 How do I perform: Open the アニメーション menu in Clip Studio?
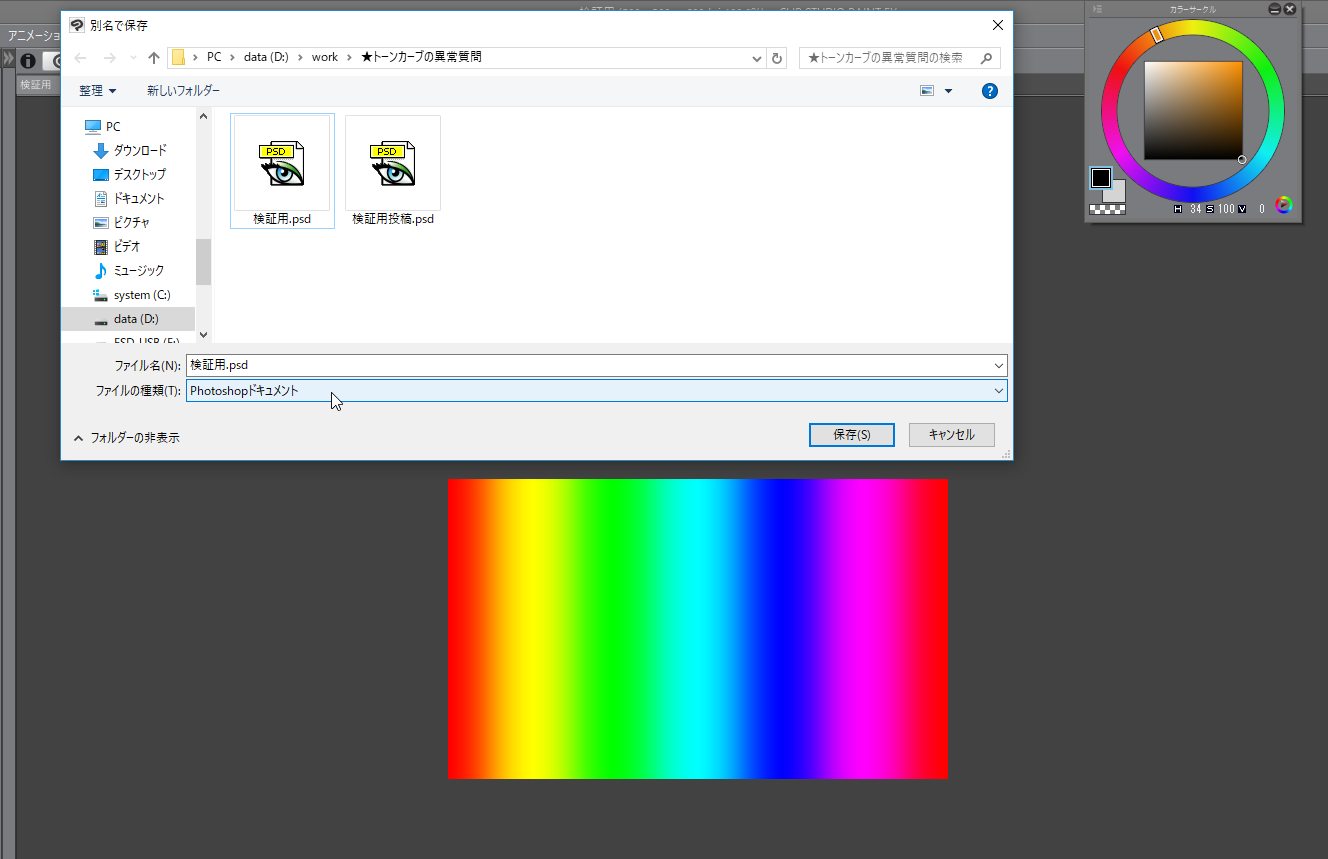[x=35, y=36]
